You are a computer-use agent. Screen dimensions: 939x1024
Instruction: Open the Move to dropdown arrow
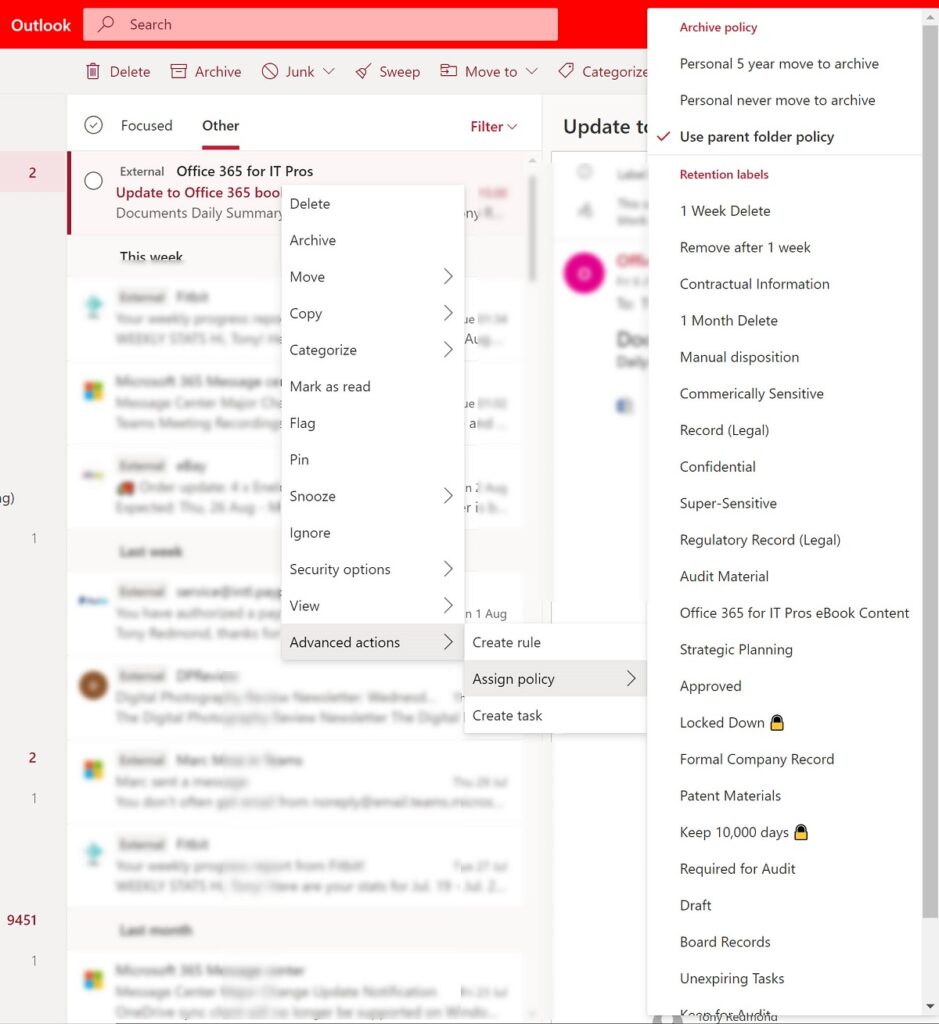tap(532, 71)
